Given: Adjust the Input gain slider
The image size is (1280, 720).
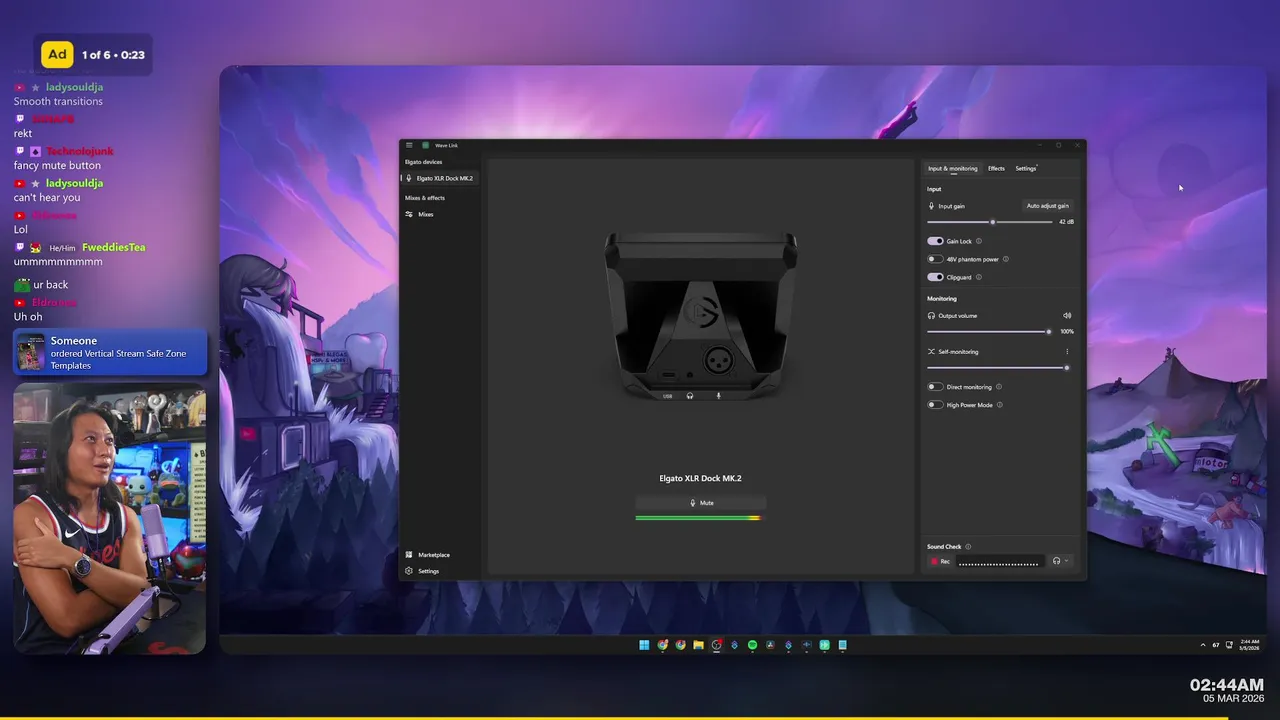Looking at the screenshot, I should [990, 222].
